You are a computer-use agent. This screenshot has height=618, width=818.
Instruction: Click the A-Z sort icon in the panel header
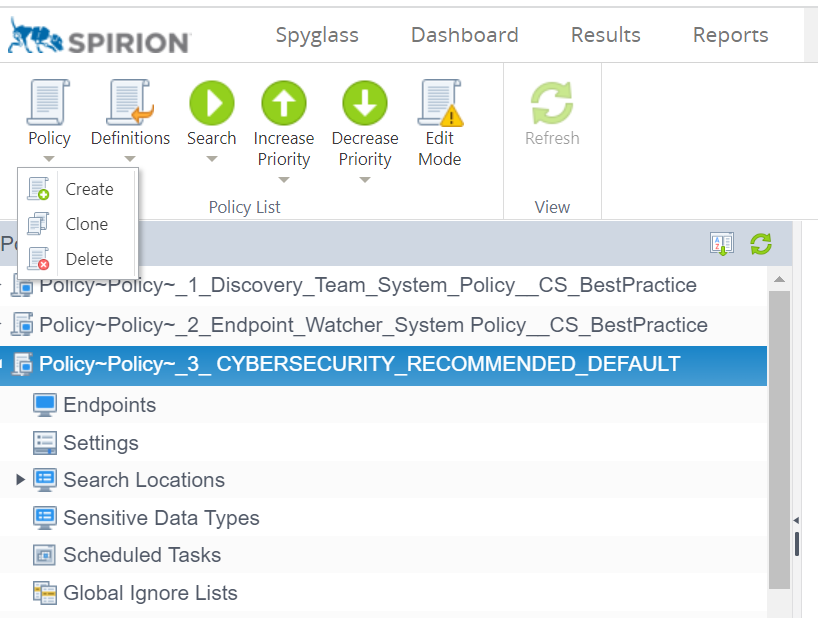(x=722, y=244)
